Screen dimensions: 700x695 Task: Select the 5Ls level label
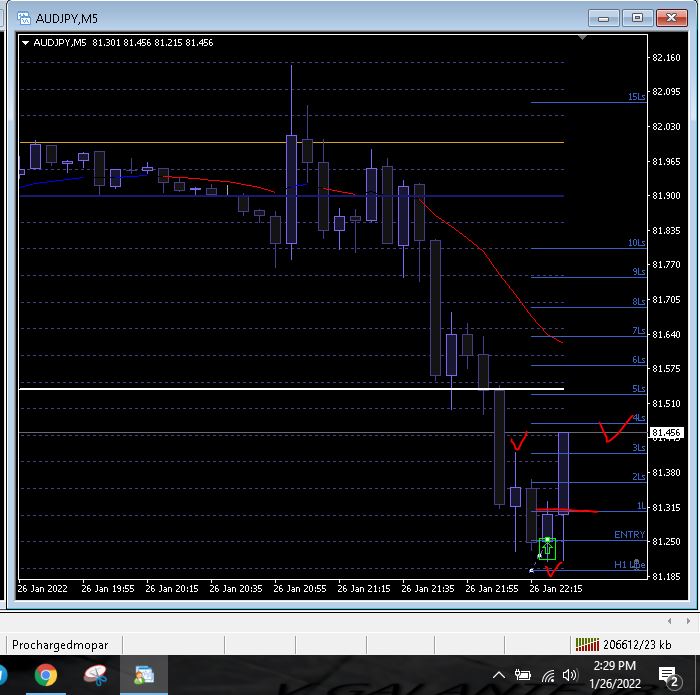tap(638, 389)
